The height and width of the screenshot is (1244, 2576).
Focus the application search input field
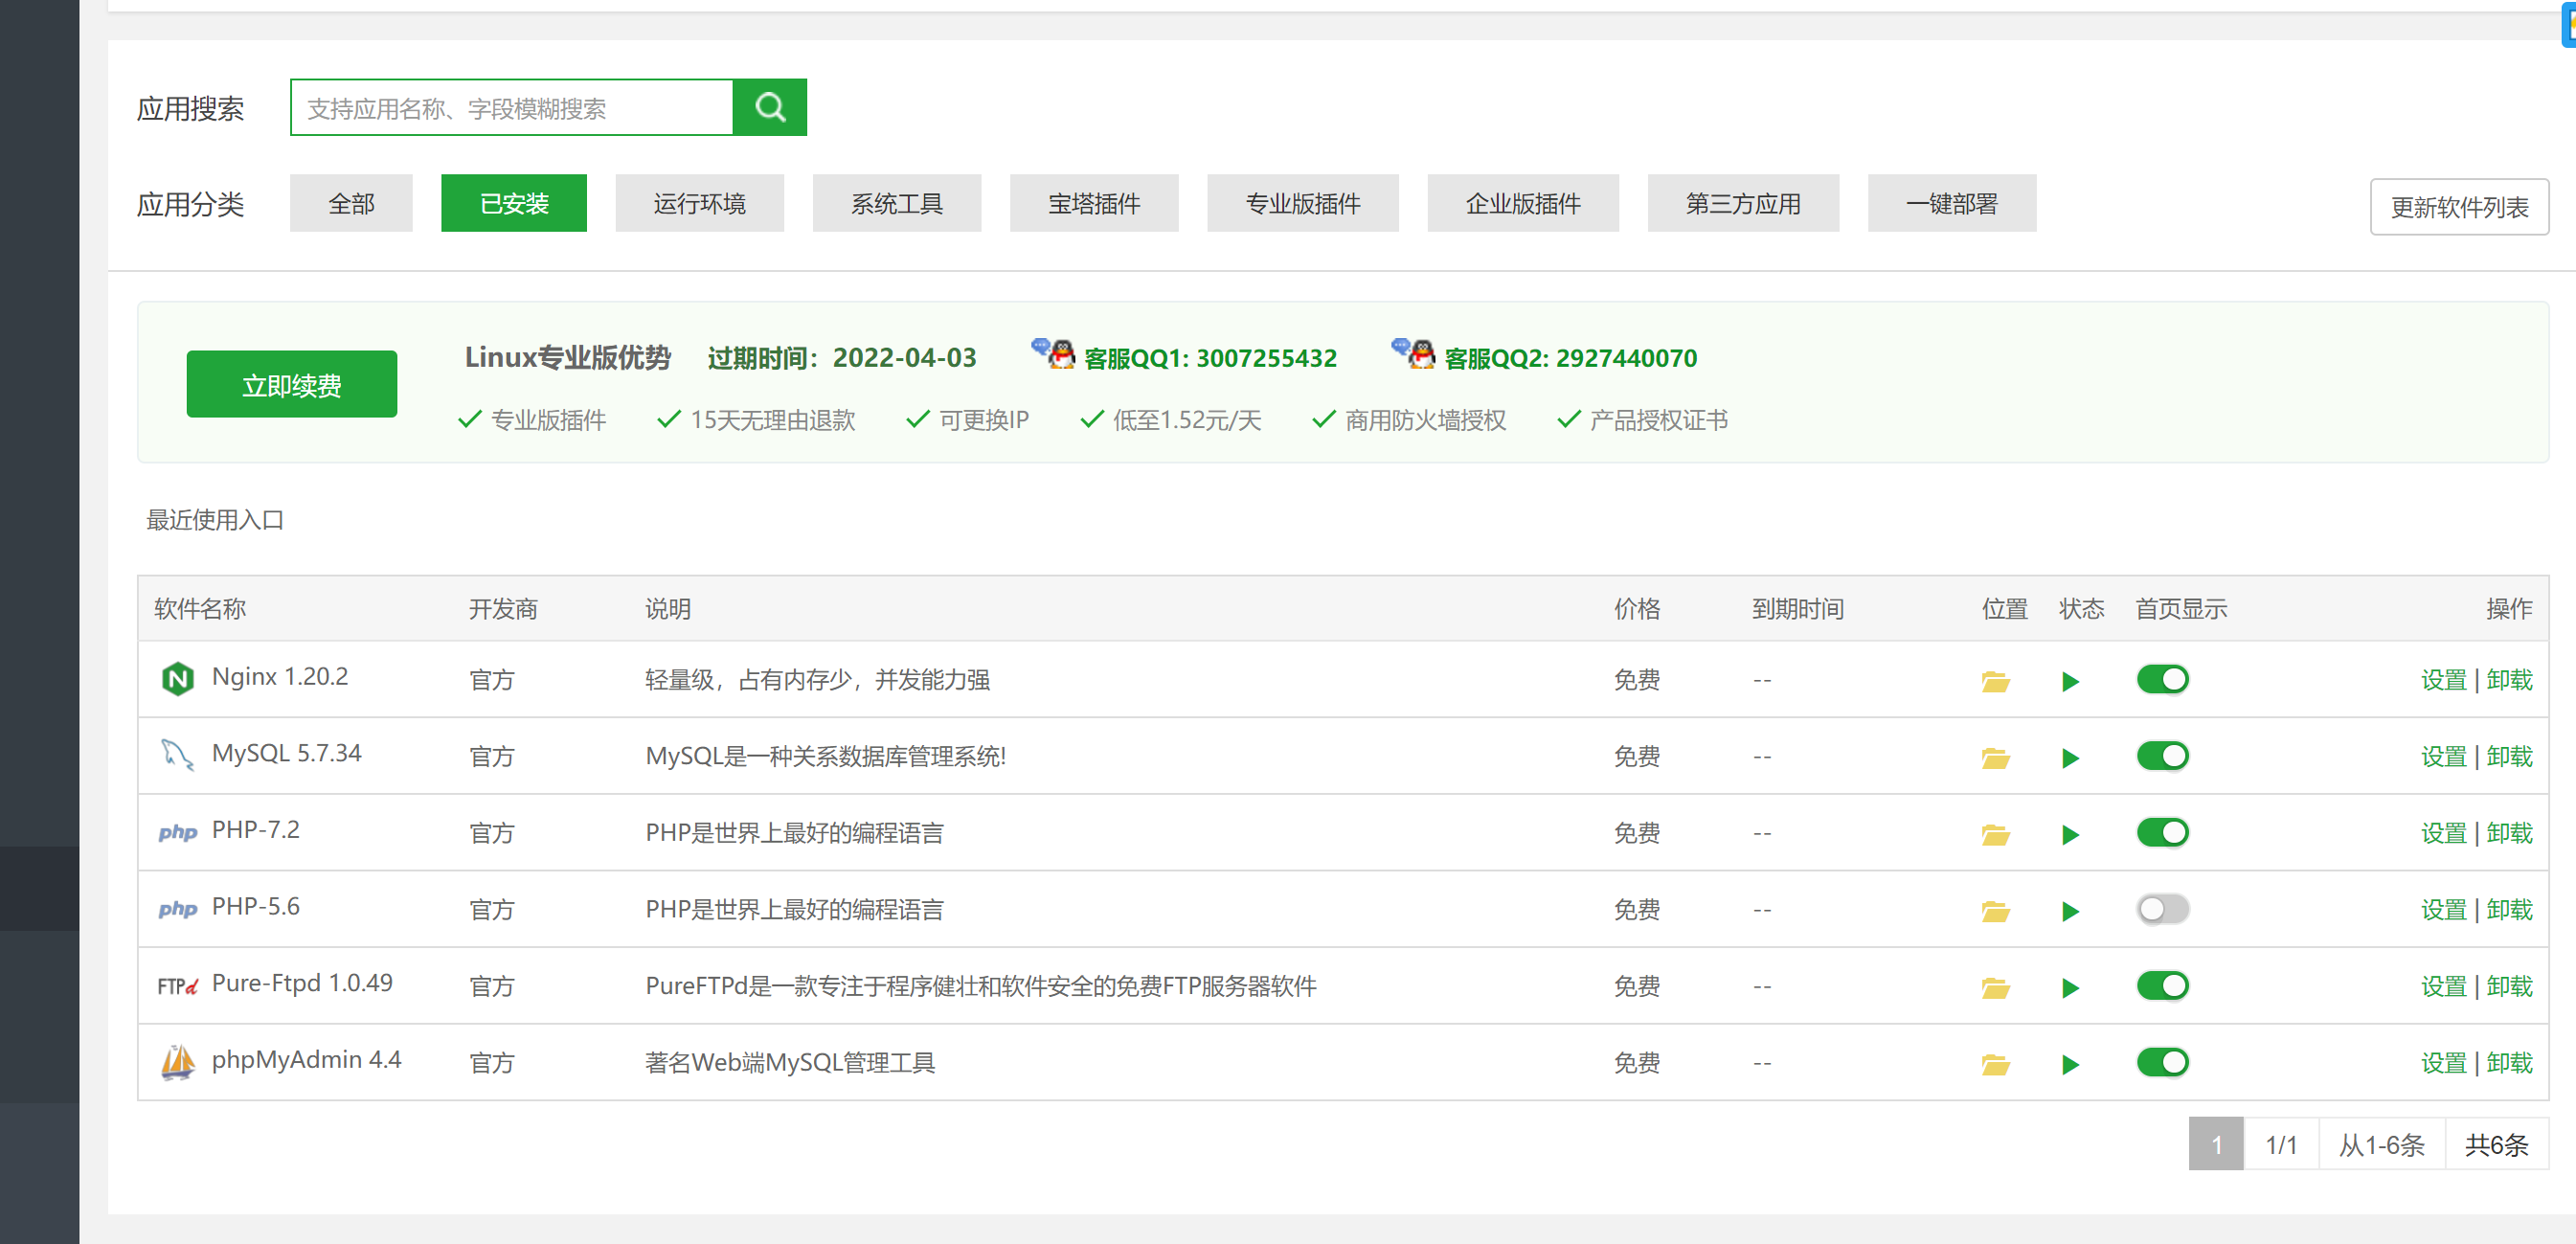[x=511, y=107]
